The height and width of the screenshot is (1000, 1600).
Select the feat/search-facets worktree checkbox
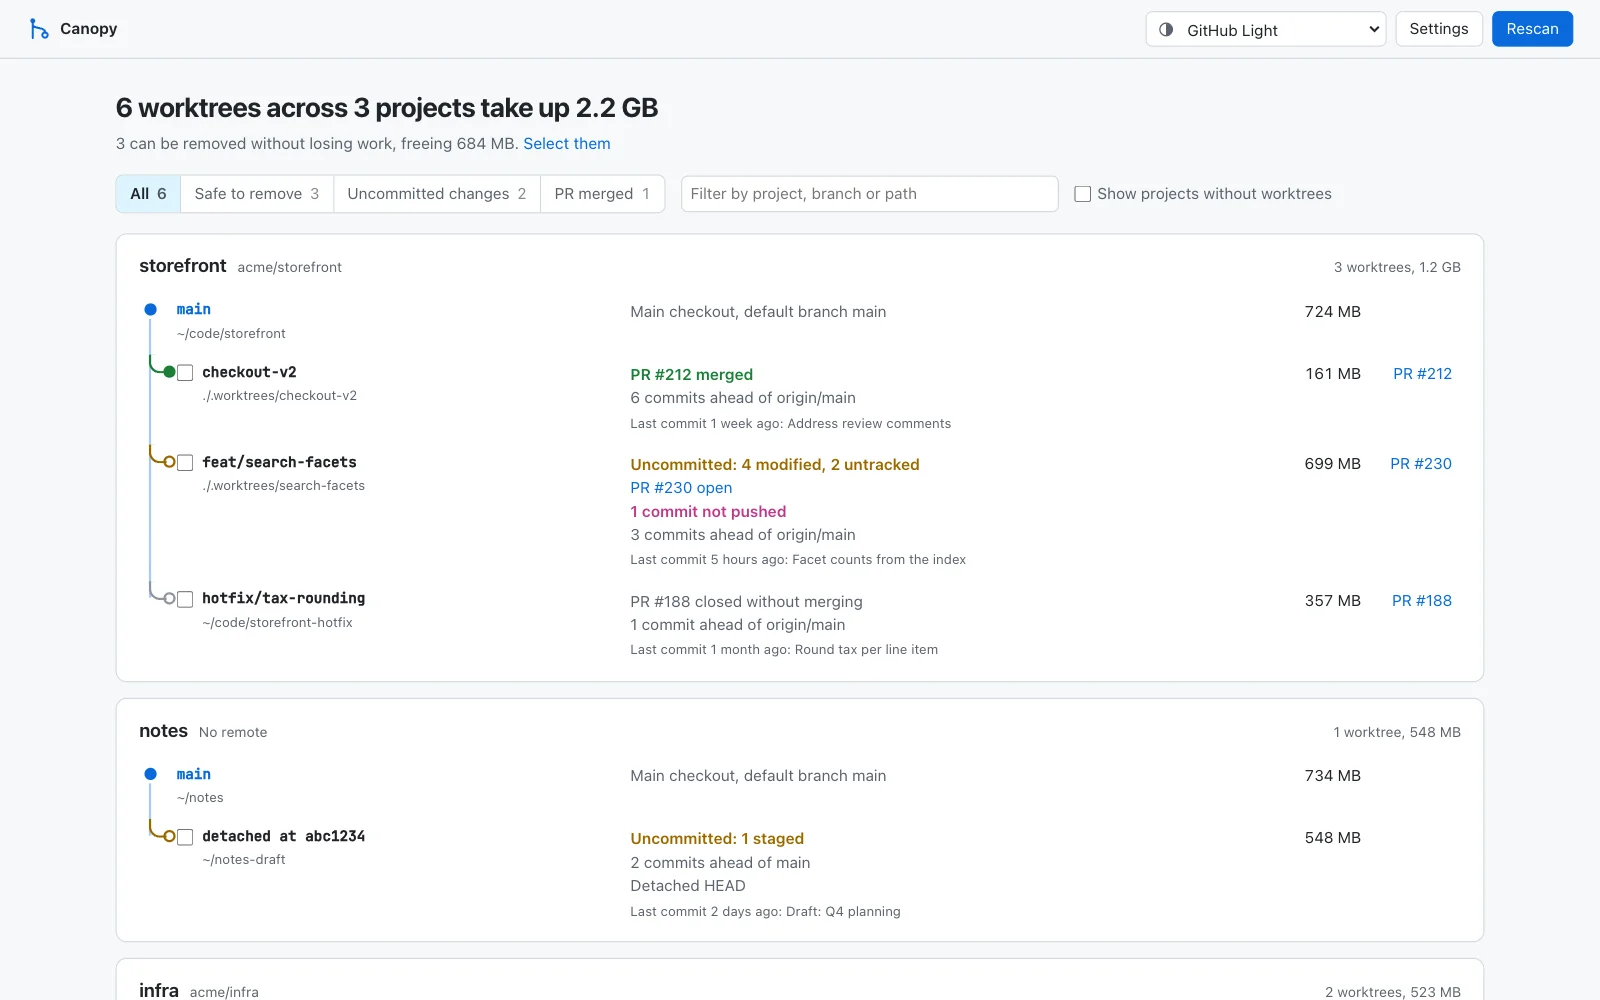[185, 463]
